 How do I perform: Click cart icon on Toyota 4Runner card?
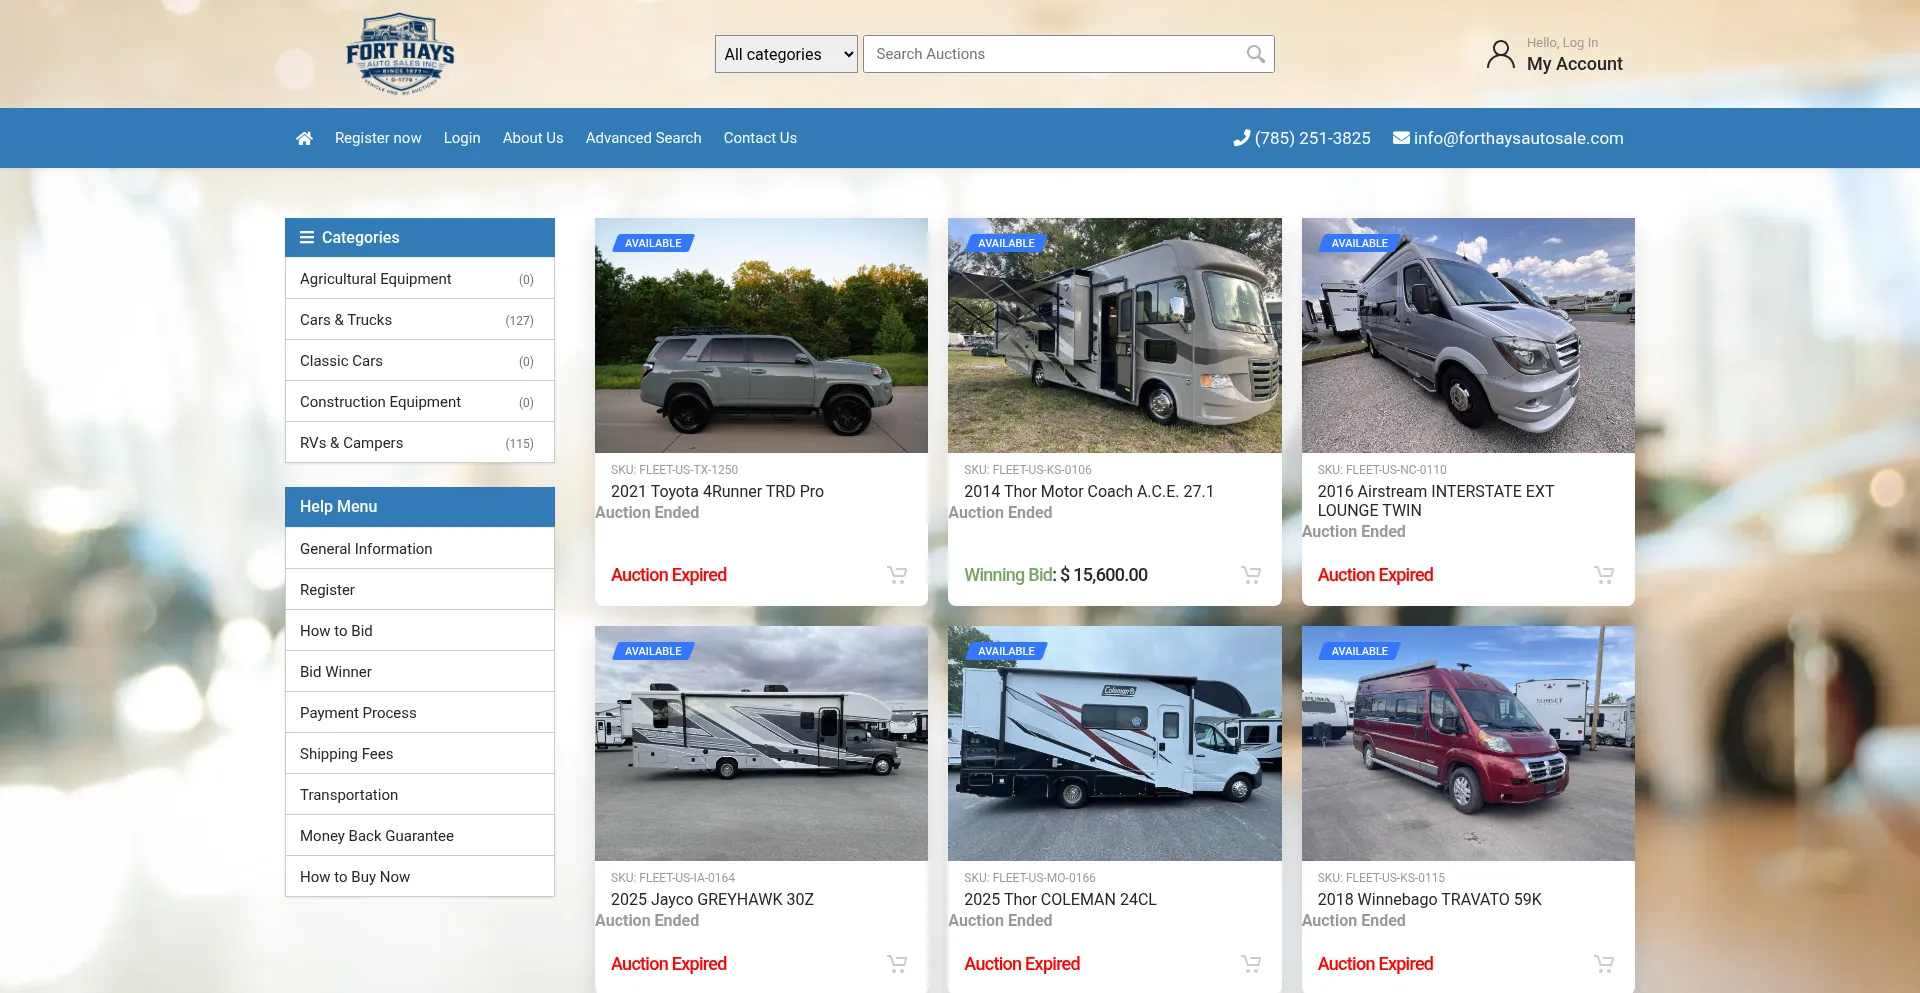pyautogui.click(x=897, y=575)
